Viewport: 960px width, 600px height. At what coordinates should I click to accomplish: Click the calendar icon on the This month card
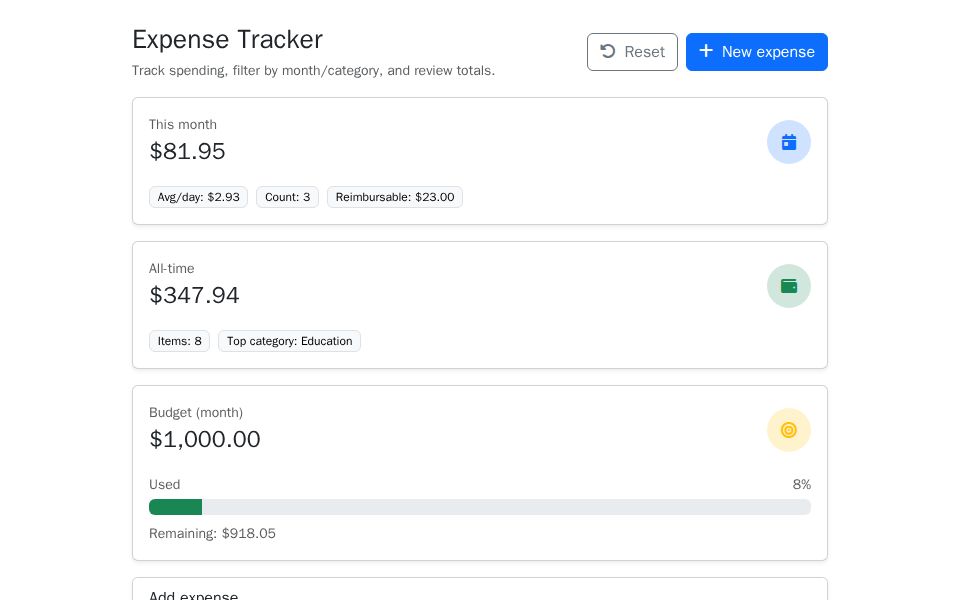point(789,142)
